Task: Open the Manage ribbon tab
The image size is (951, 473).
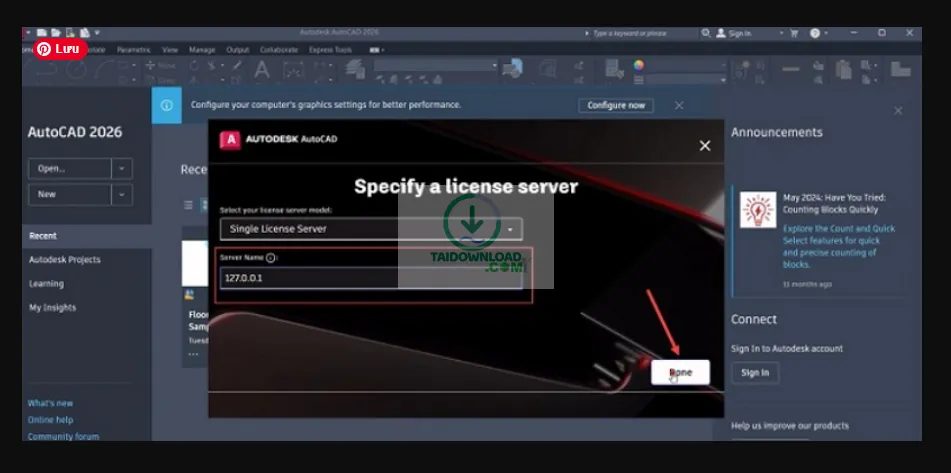Action: coord(202,50)
